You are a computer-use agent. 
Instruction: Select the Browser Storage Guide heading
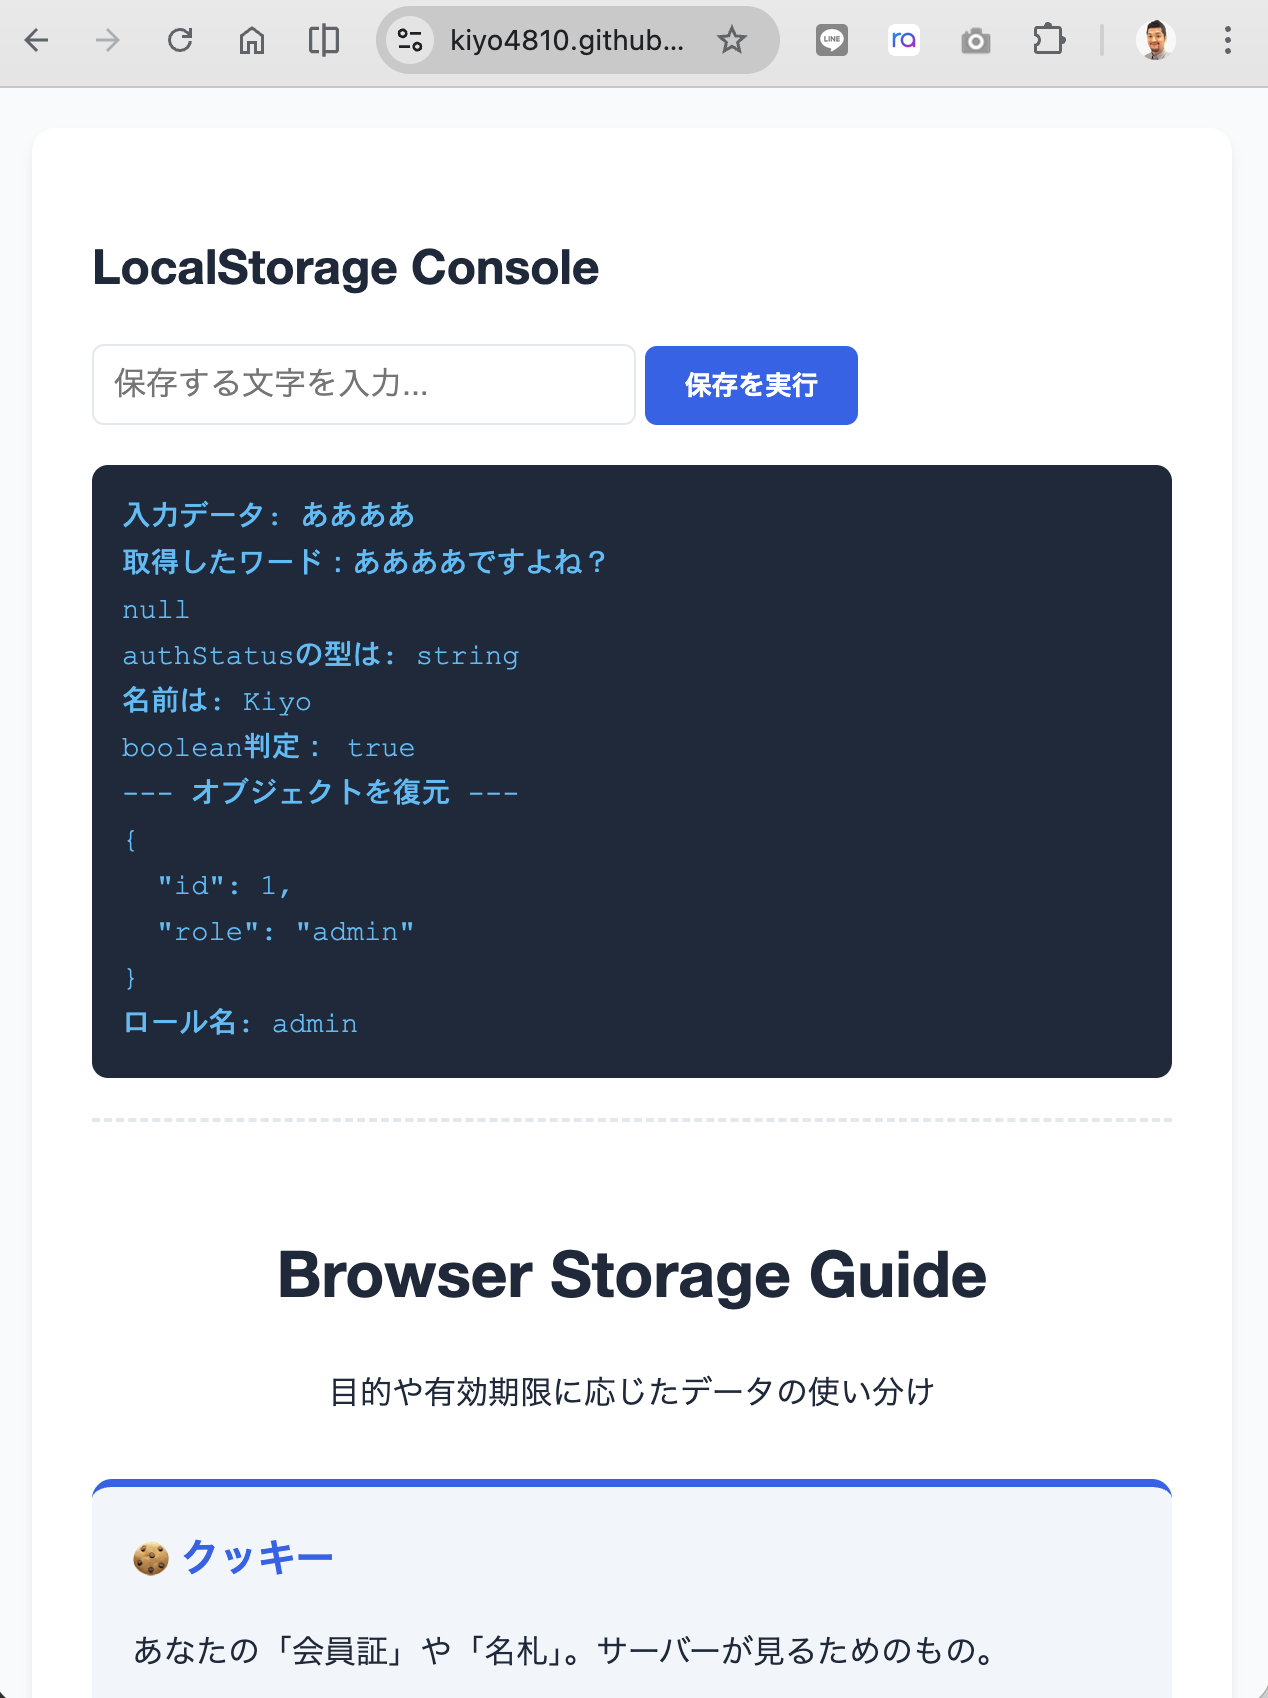click(632, 1275)
